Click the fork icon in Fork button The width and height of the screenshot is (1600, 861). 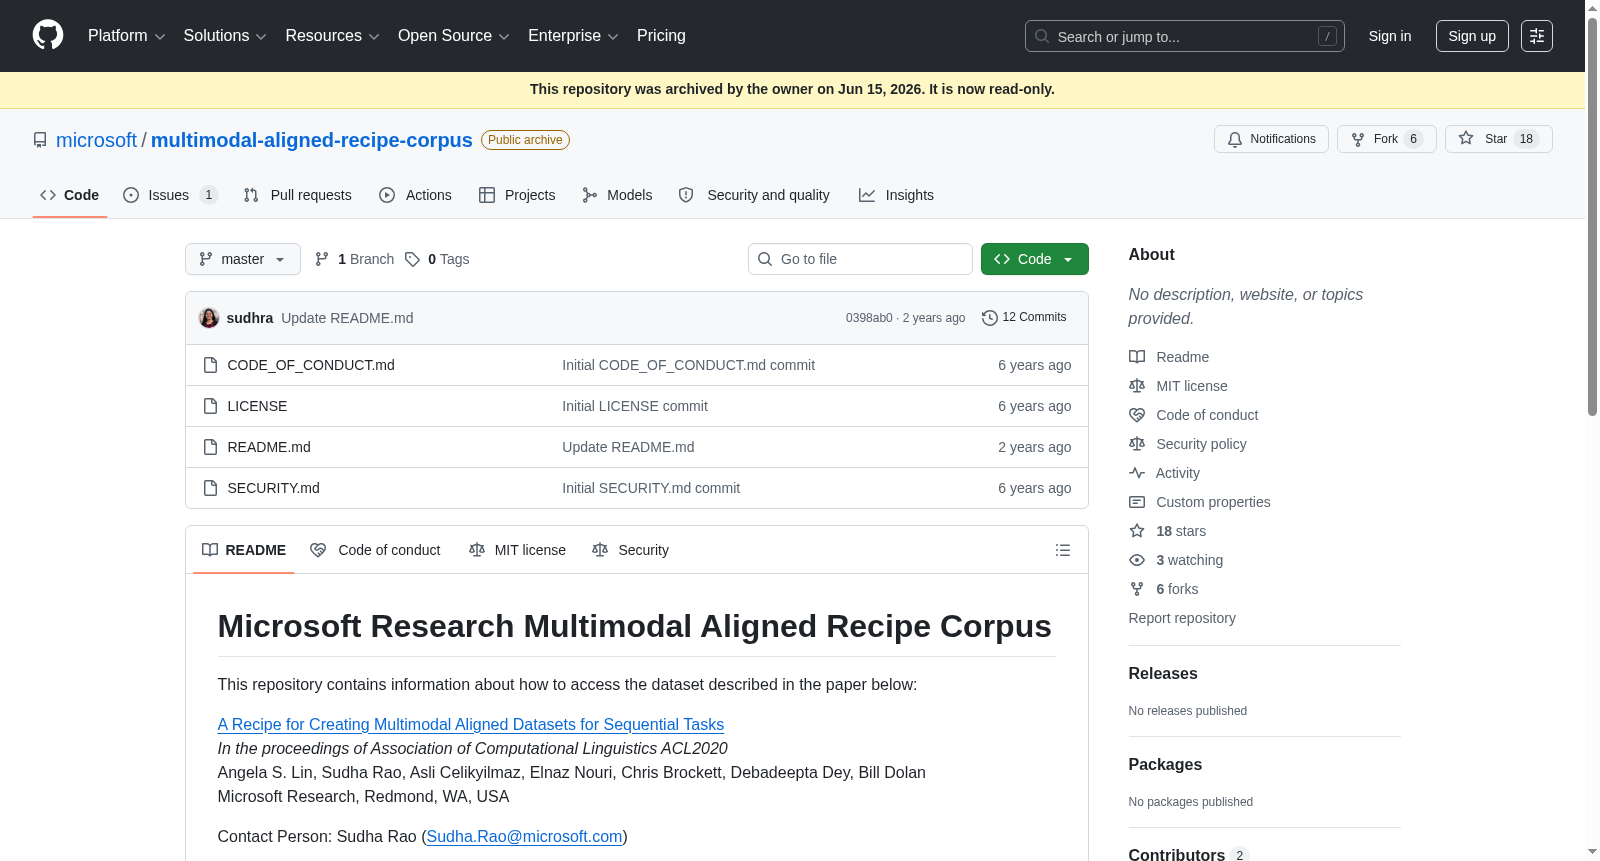[x=1358, y=139]
